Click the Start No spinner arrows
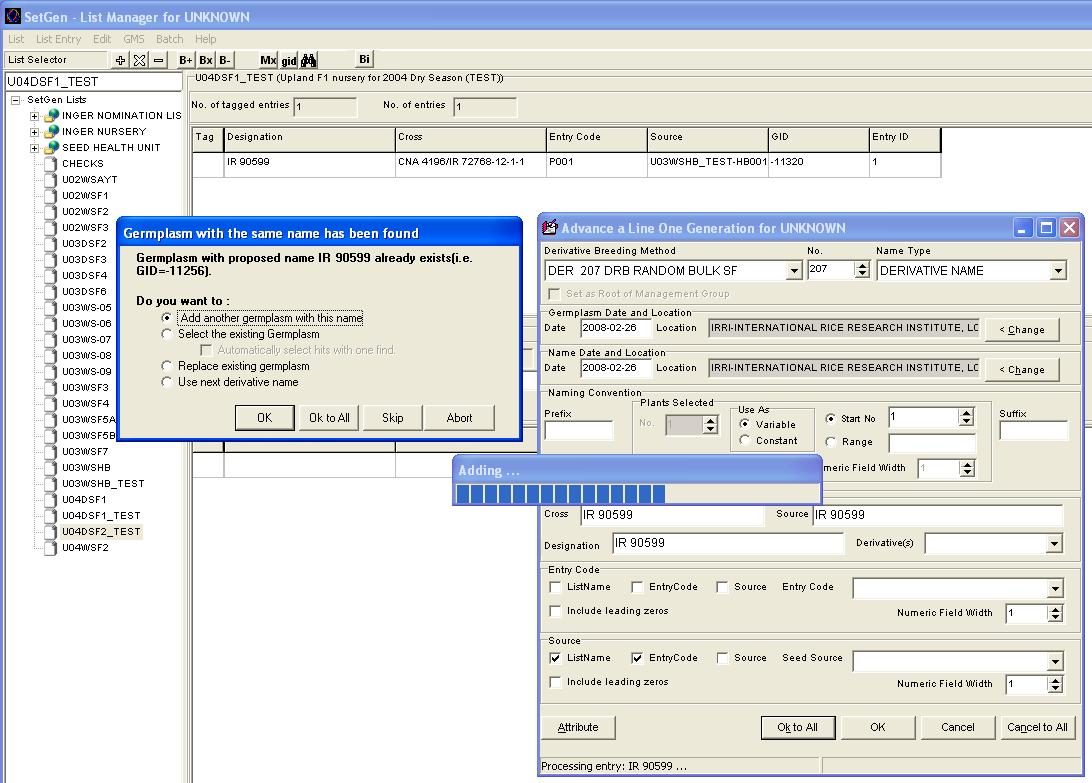Viewport: 1092px width, 783px height. [965, 417]
